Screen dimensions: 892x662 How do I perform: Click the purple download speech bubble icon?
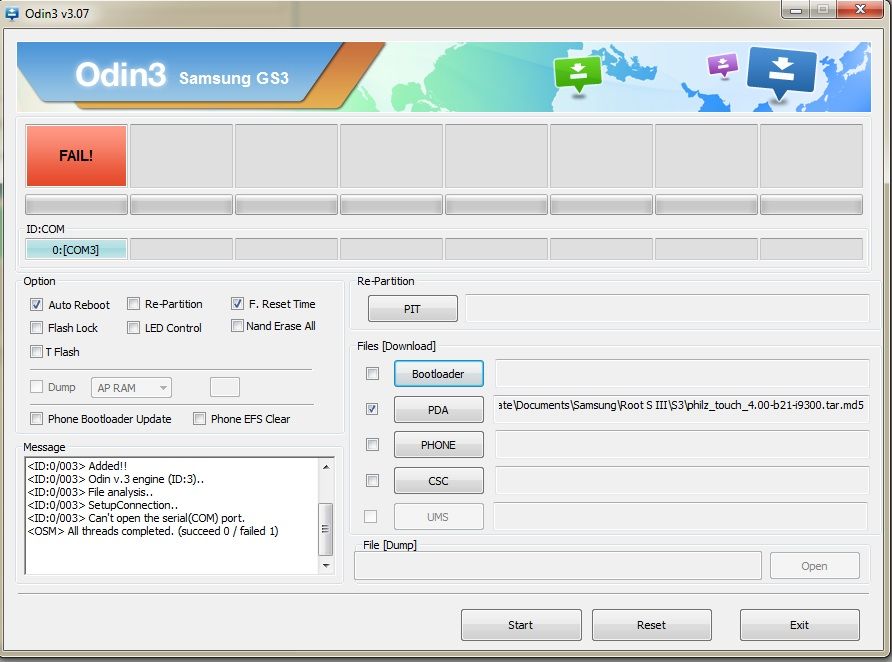[722, 66]
